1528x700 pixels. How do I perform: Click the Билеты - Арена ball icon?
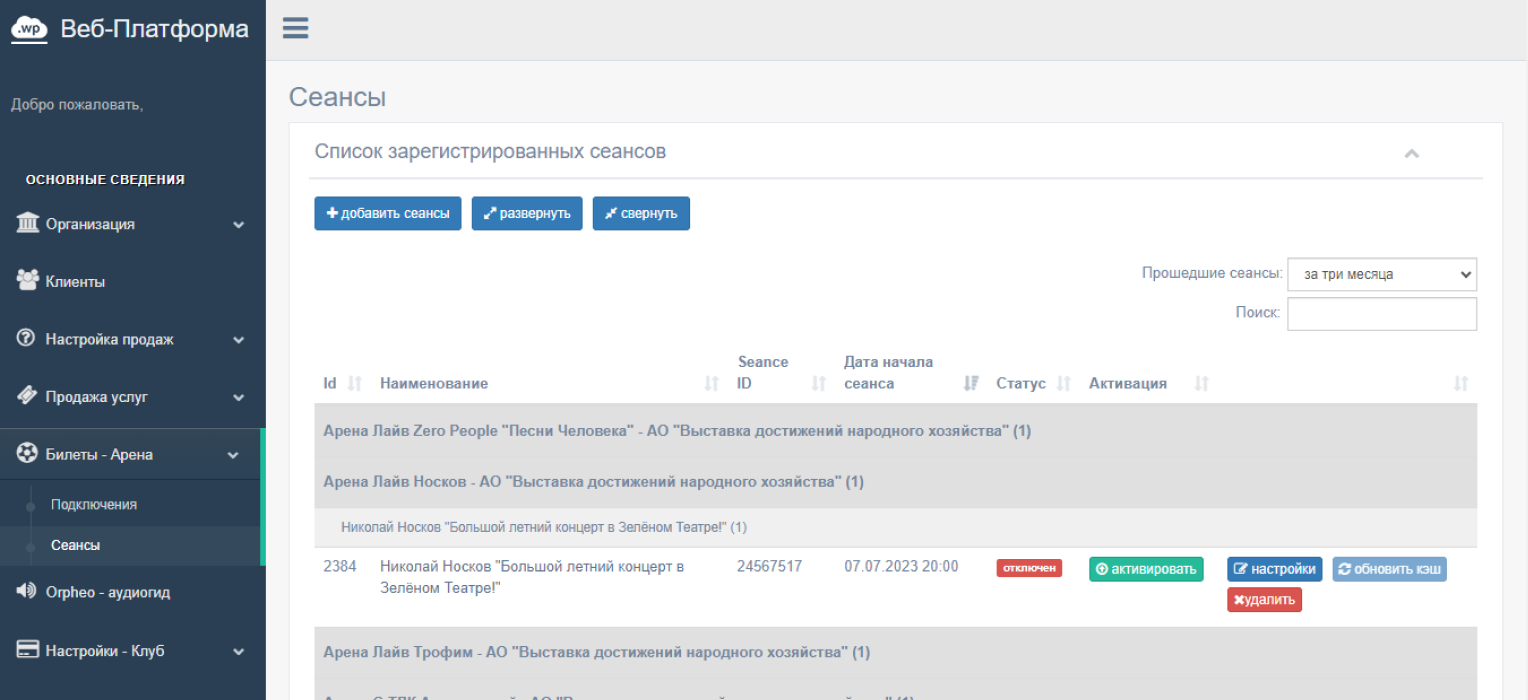pyautogui.click(x=27, y=454)
